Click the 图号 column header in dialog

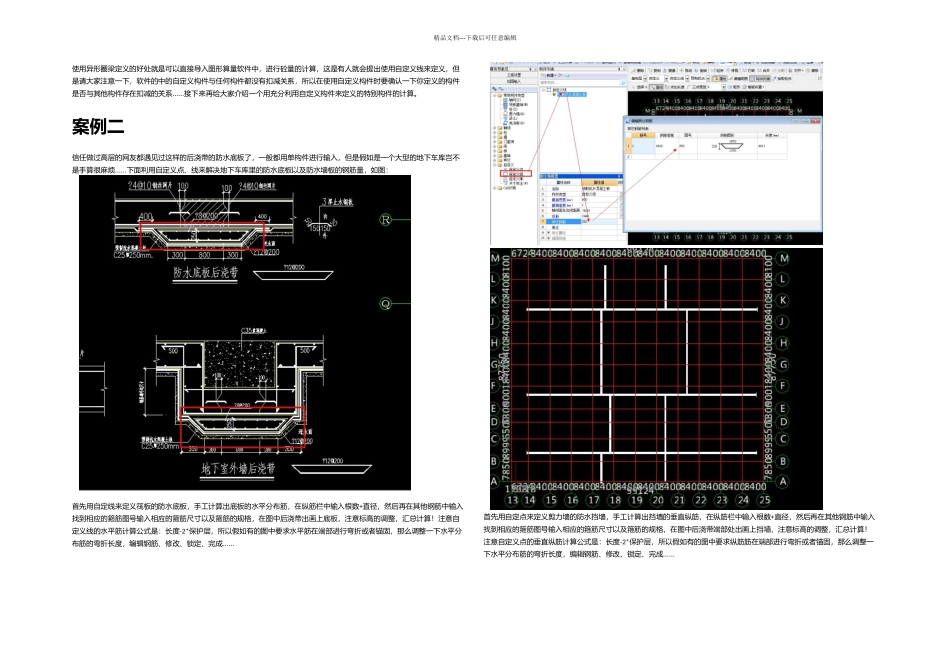688,135
